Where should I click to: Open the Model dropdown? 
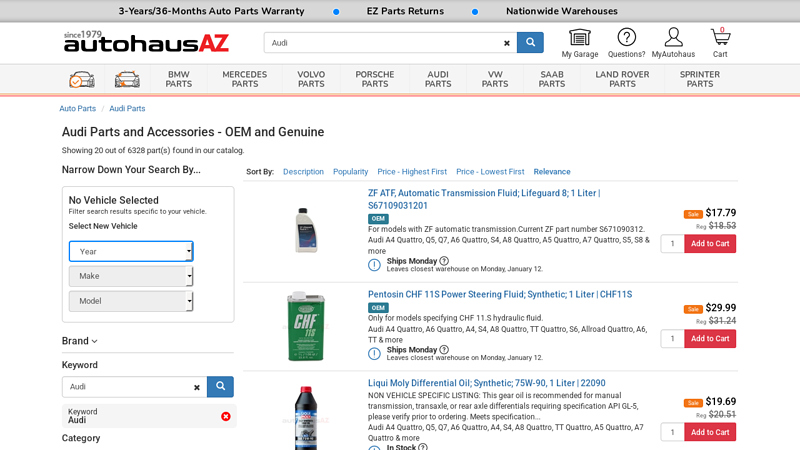[131, 301]
